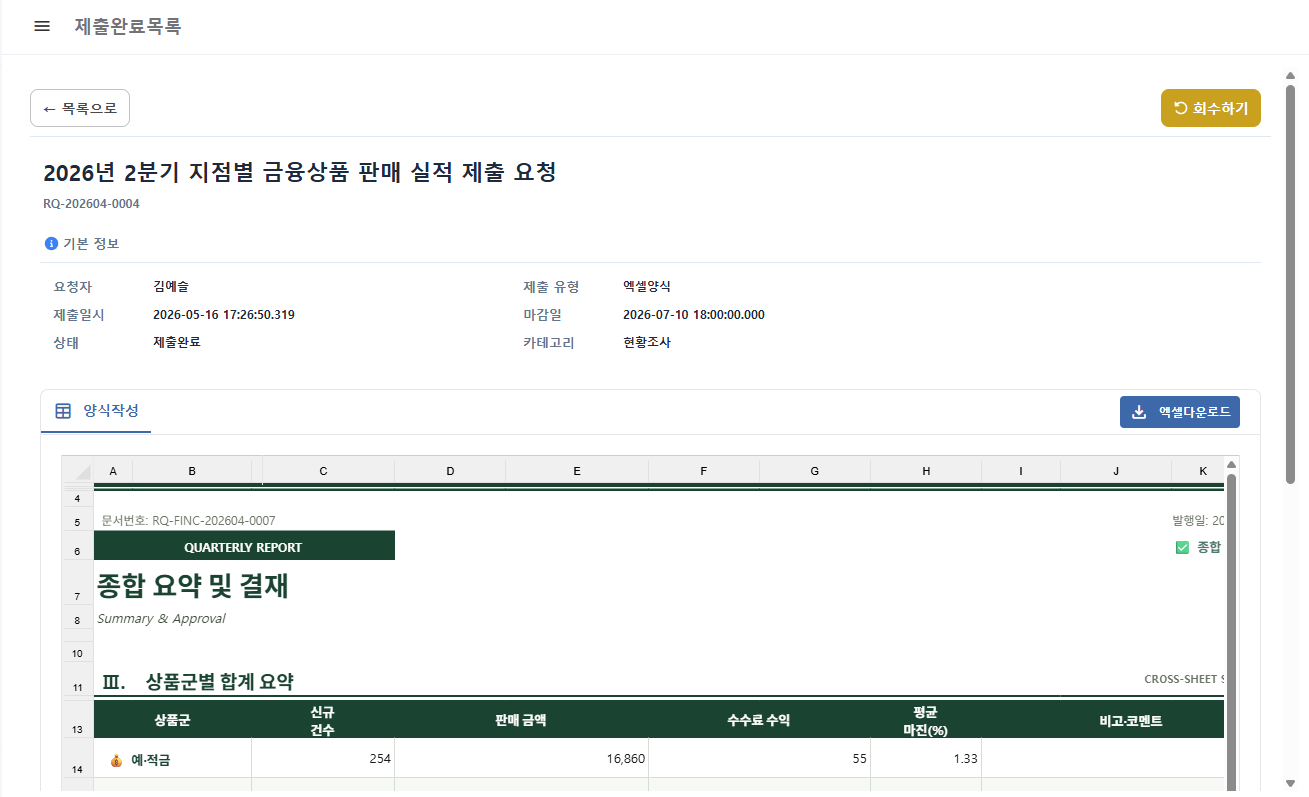Select the QUARTERLY REPORT cell
The image size is (1309, 797).
click(244, 547)
